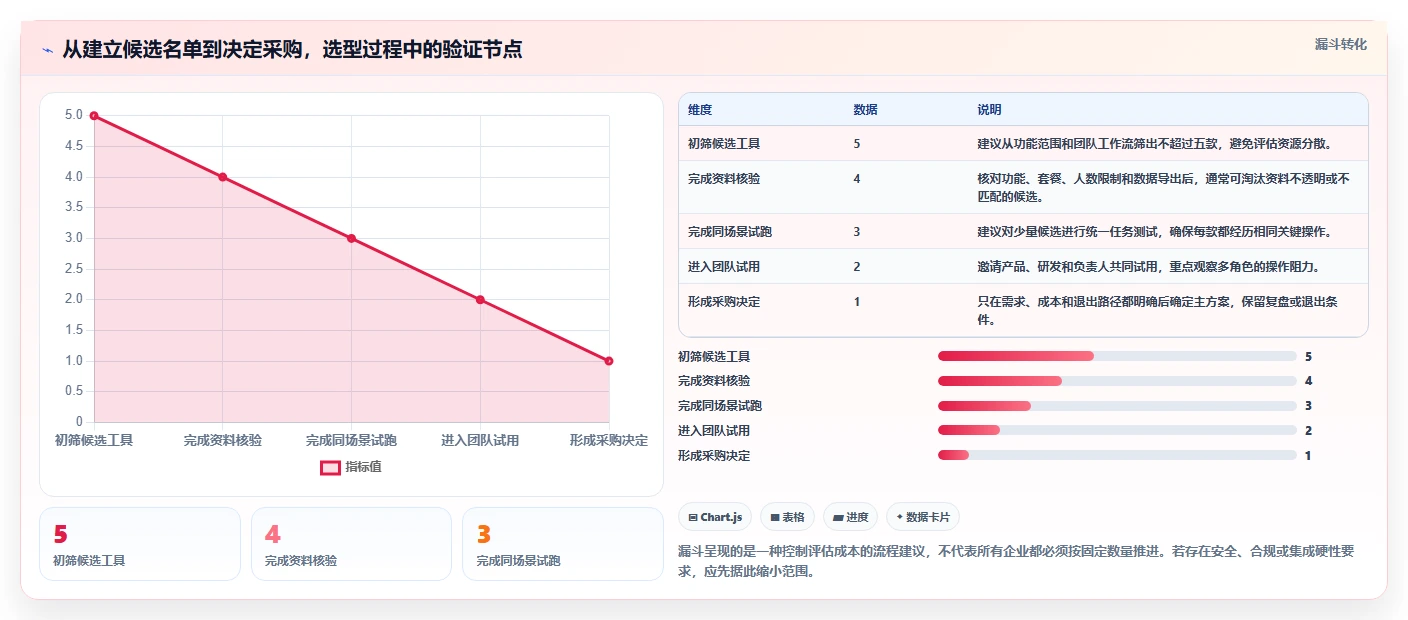
Task: Click the 维度 column header
Action: [x=700, y=110]
